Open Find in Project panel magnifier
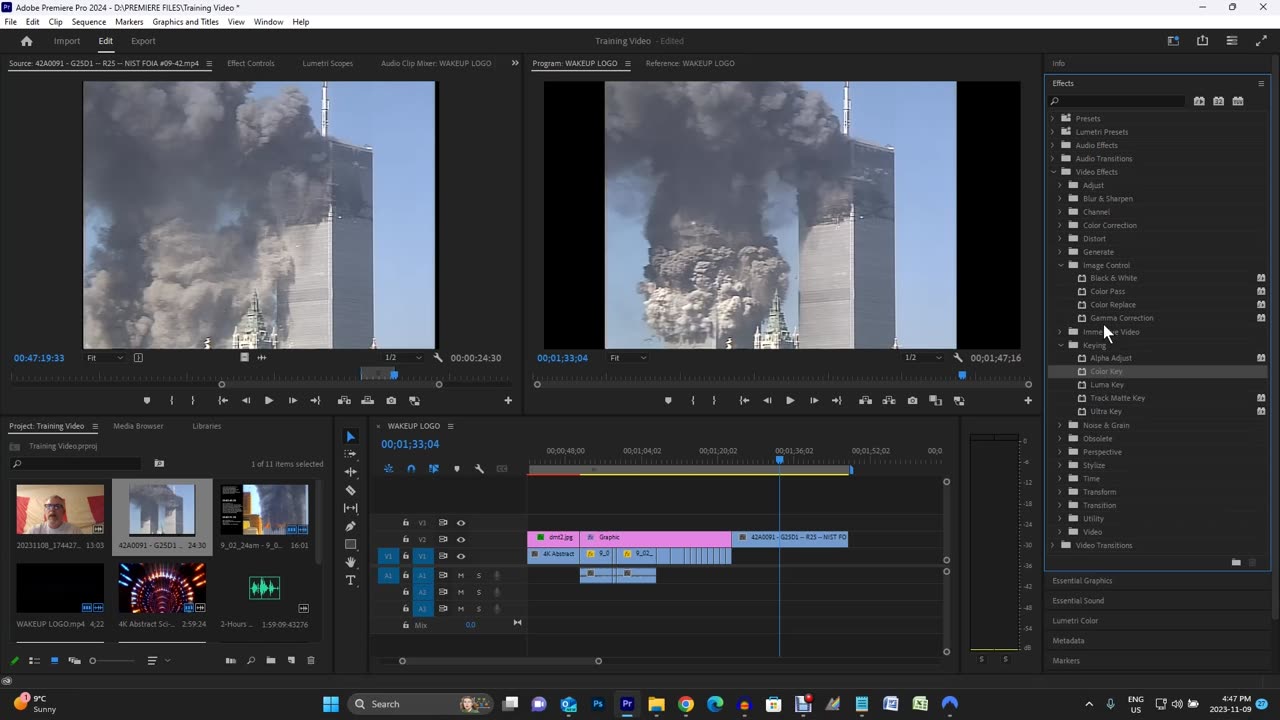The width and height of the screenshot is (1280, 720). coord(251,660)
